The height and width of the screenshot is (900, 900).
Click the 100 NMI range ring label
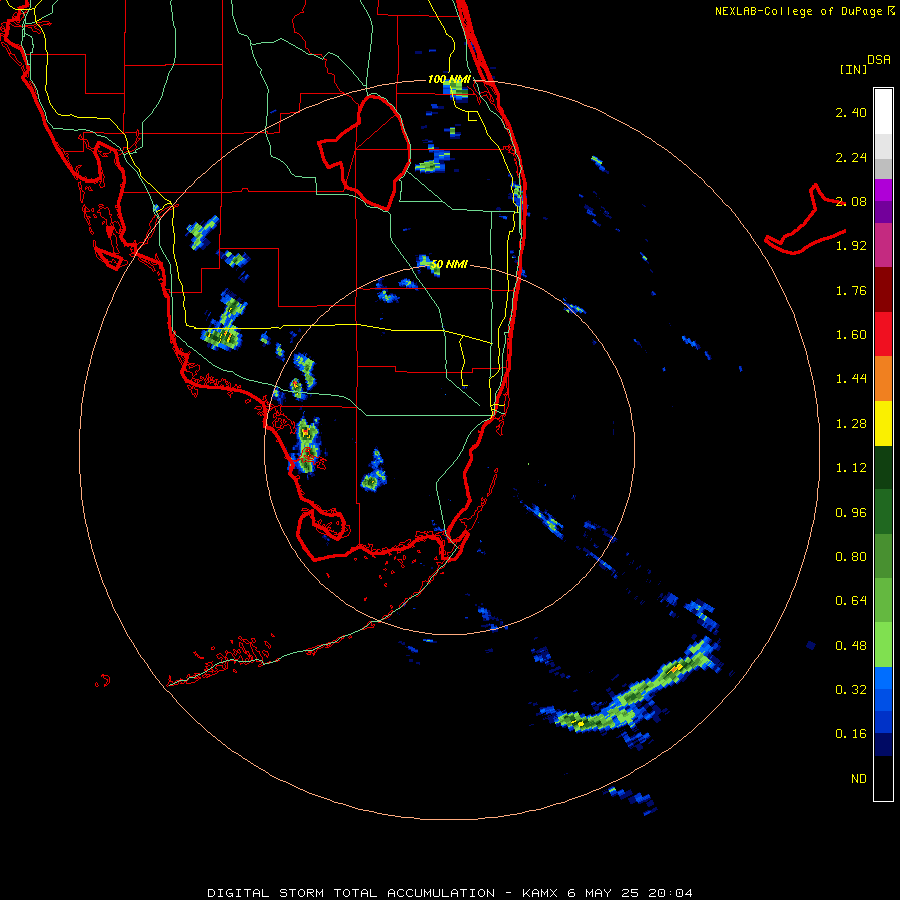coord(449,79)
